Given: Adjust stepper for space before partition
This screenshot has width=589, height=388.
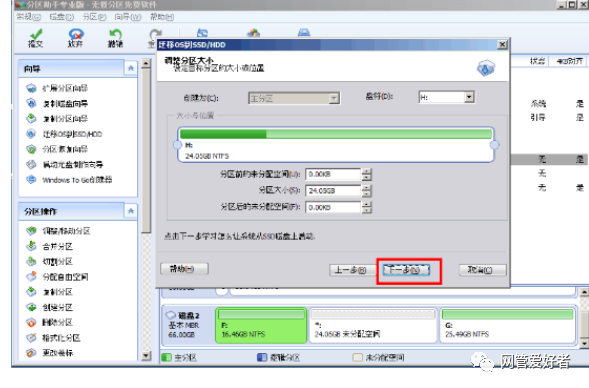Looking at the screenshot, I should pos(367,174).
